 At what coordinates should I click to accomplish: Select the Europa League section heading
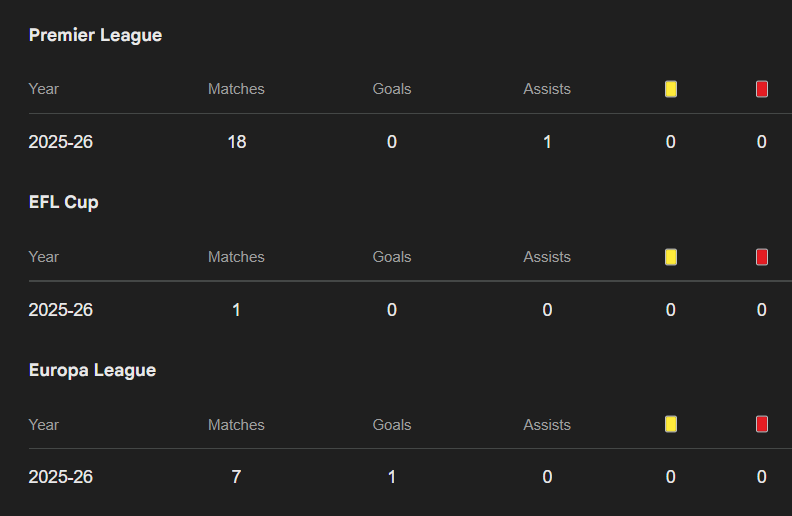point(92,370)
